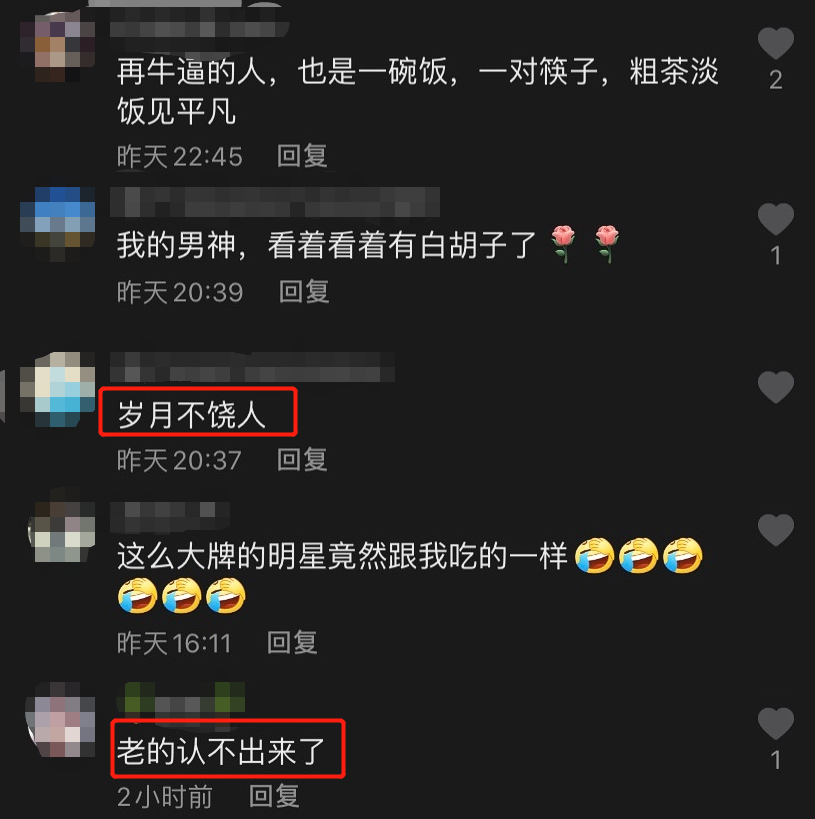This screenshot has height=819, width=815.
Task: Like the 这么大牌的明星 comment
Action: click(x=776, y=530)
